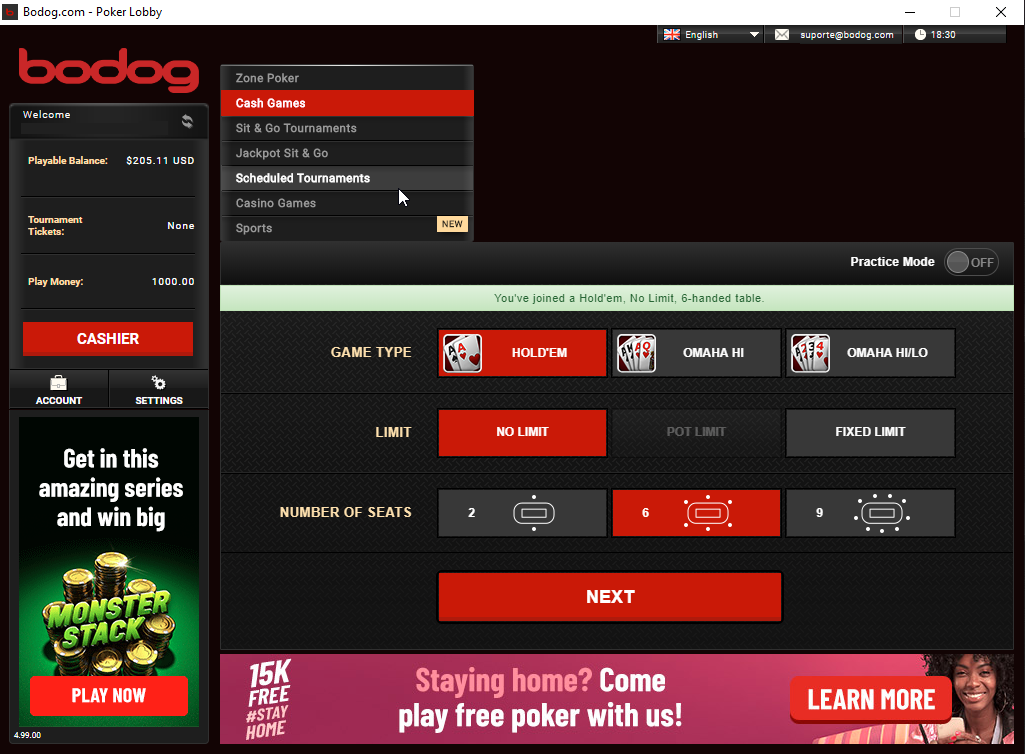Click the Omaha Hi/Lo cards icon
This screenshot has height=754, width=1025.
pyautogui.click(x=810, y=353)
